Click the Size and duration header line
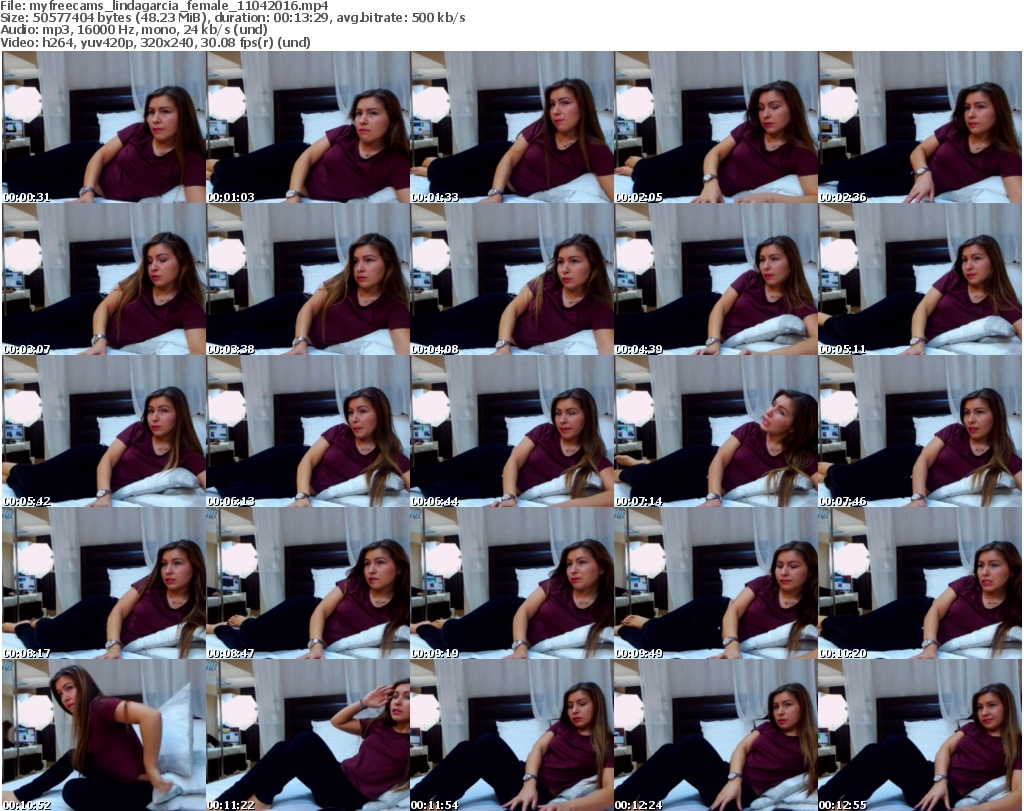The image size is (1024, 811). (233, 18)
